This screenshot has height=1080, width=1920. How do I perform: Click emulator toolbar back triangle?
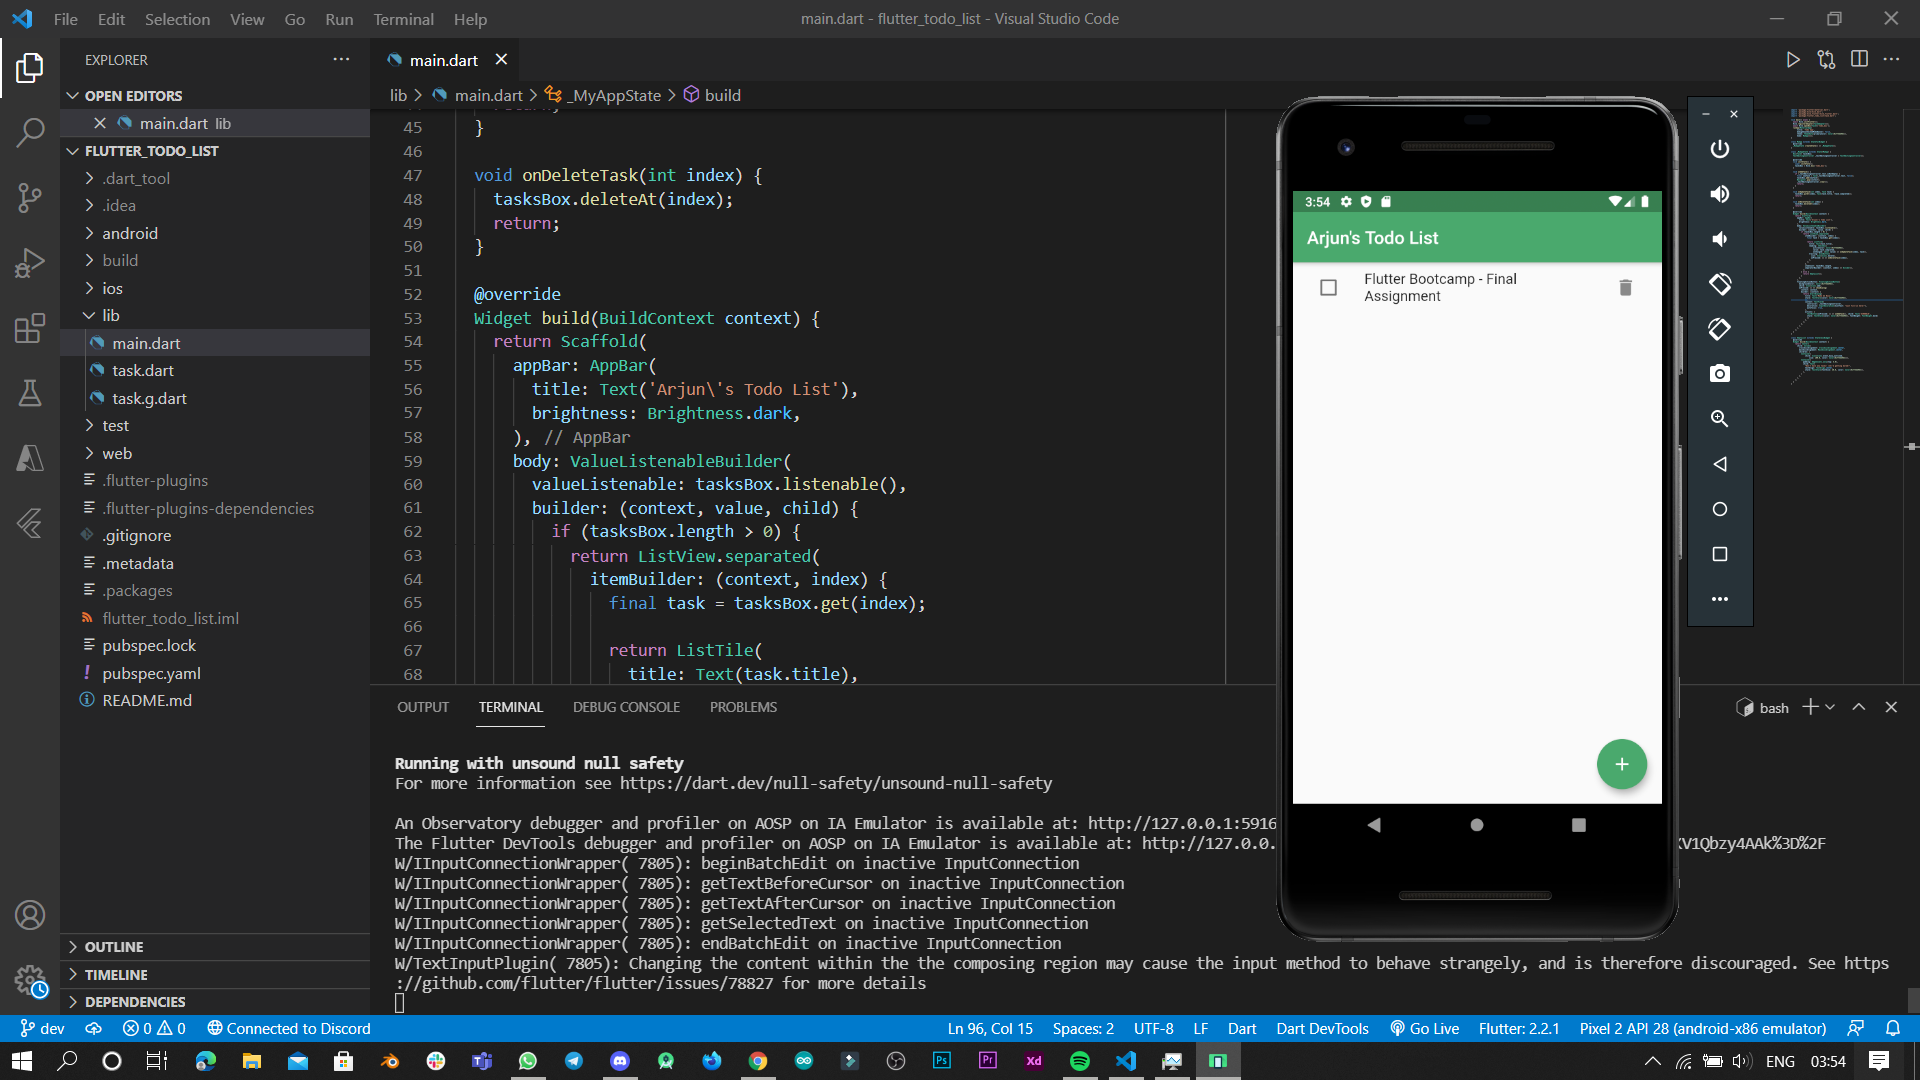point(1720,464)
